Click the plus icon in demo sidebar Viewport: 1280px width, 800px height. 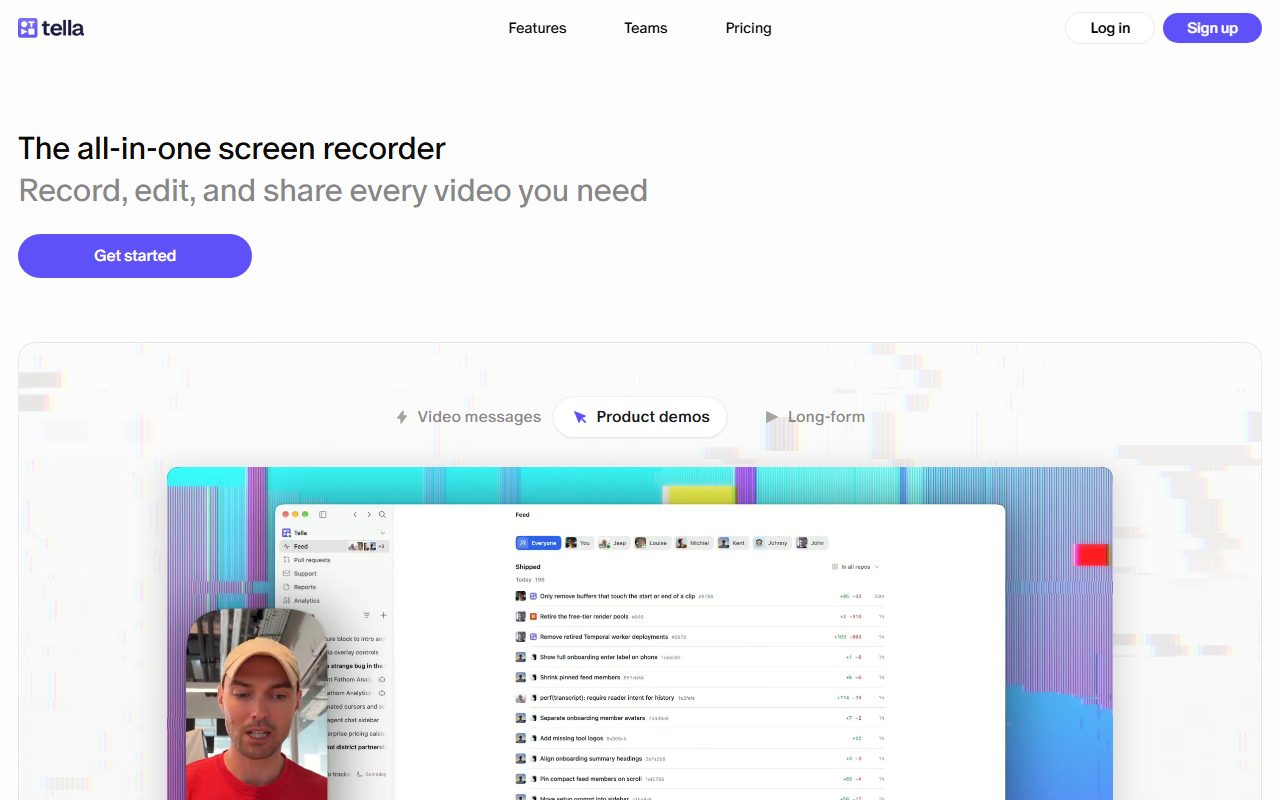pos(383,615)
